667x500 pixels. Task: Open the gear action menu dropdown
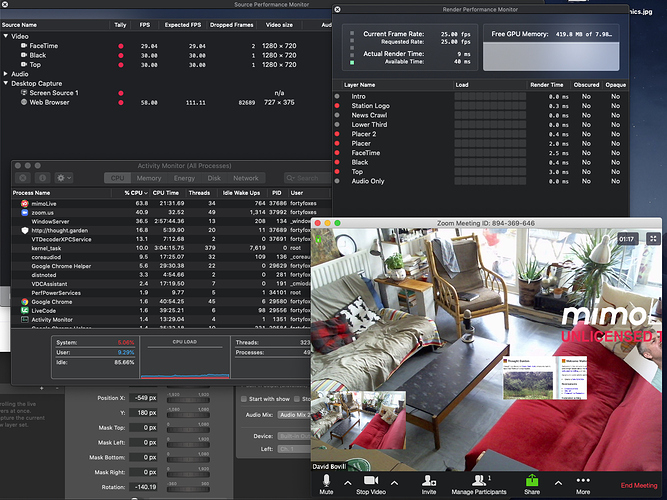click(64, 178)
